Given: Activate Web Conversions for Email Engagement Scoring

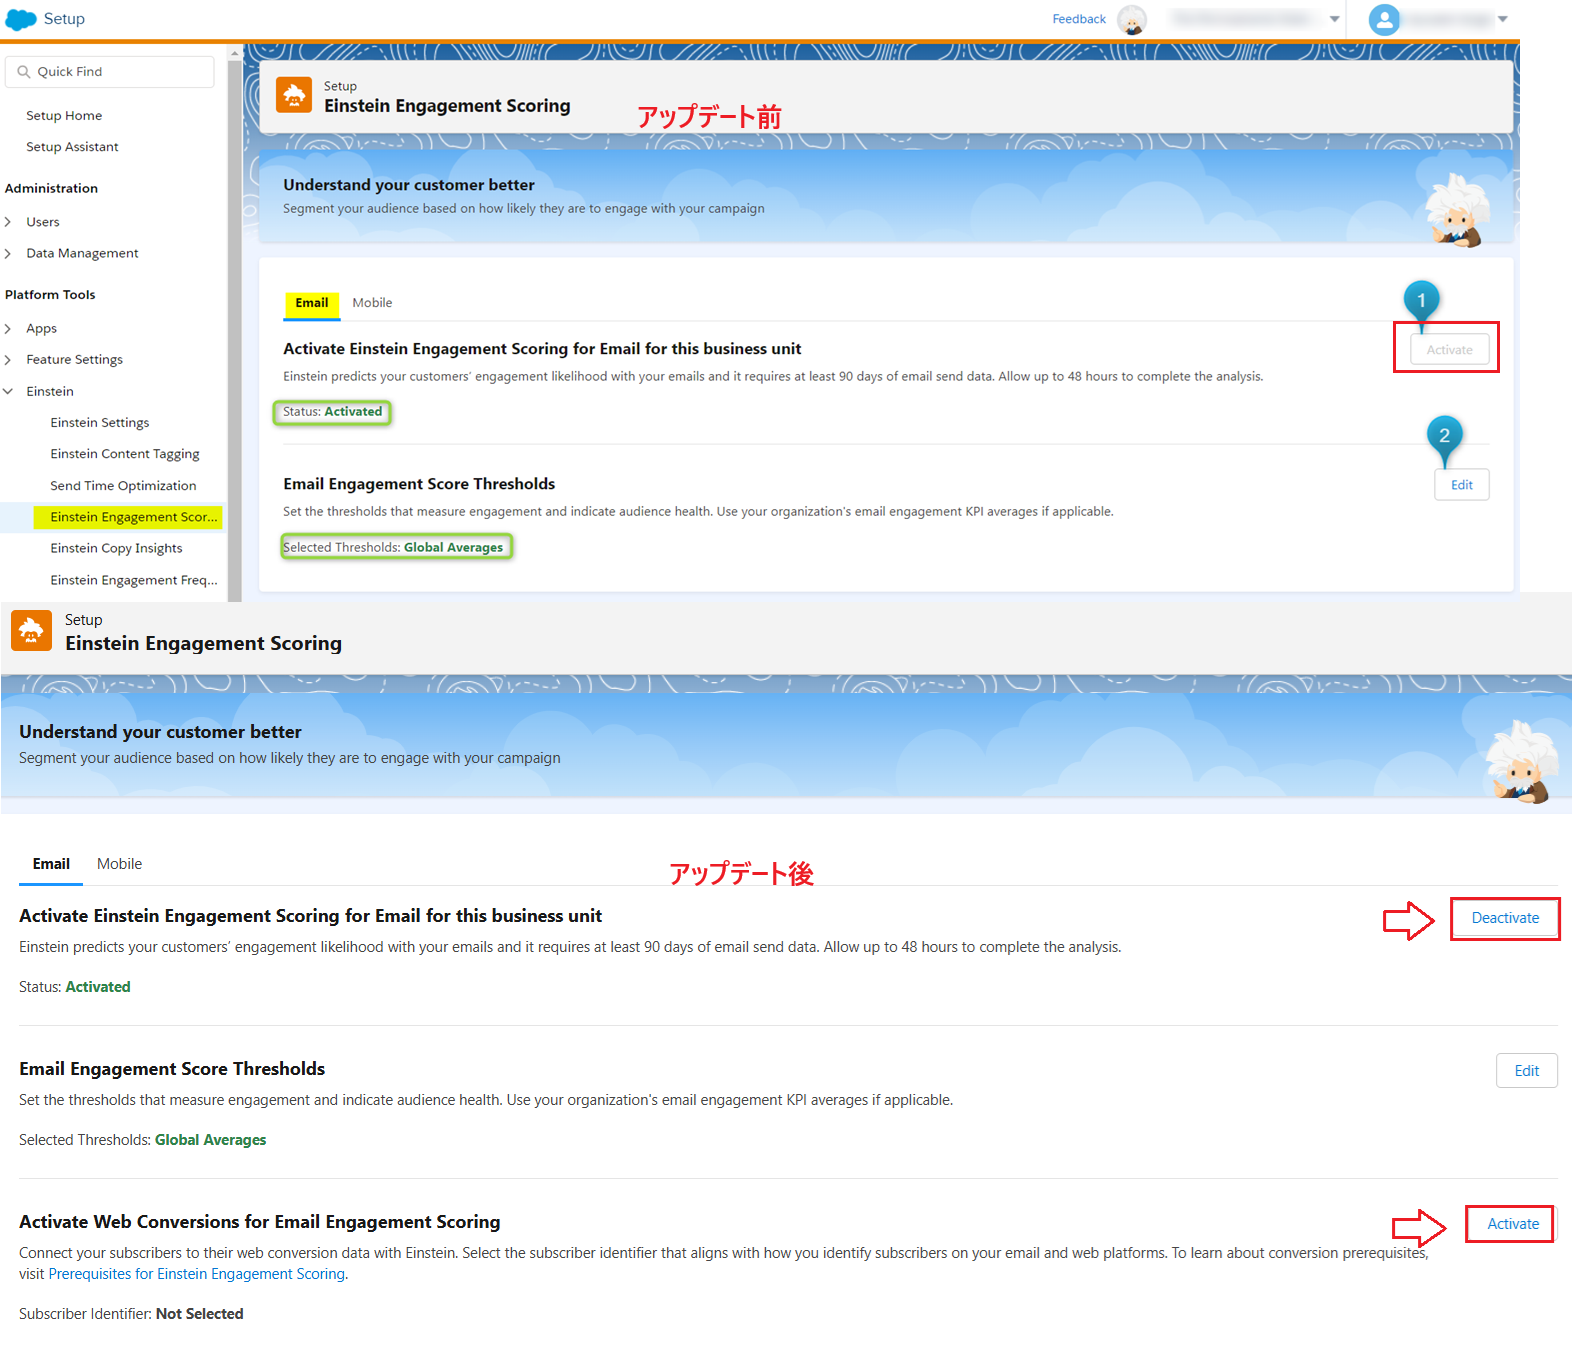Looking at the screenshot, I should point(1512,1224).
